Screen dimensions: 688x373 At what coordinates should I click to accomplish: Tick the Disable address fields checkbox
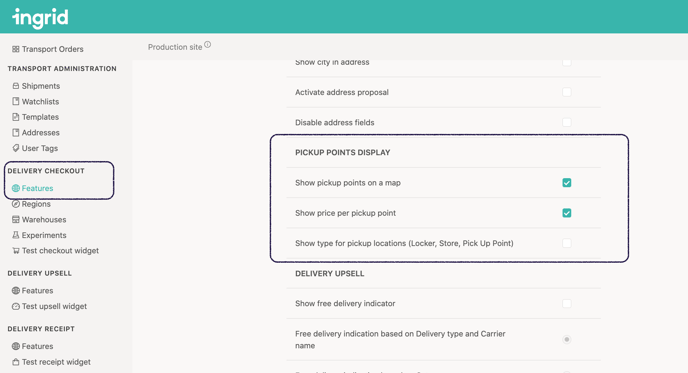[x=566, y=122]
